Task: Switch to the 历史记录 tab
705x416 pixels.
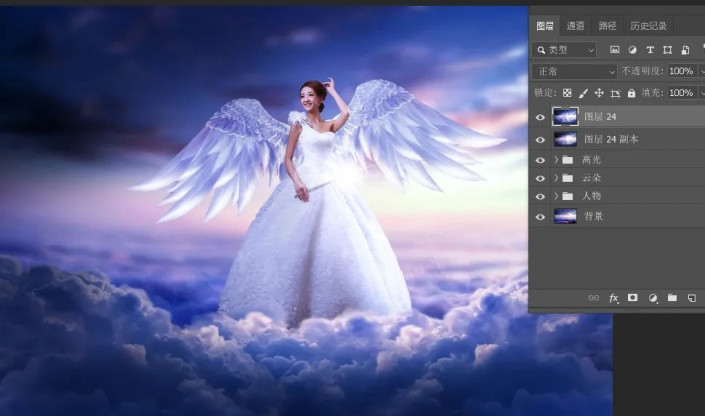Action: (x=648, y=26)
